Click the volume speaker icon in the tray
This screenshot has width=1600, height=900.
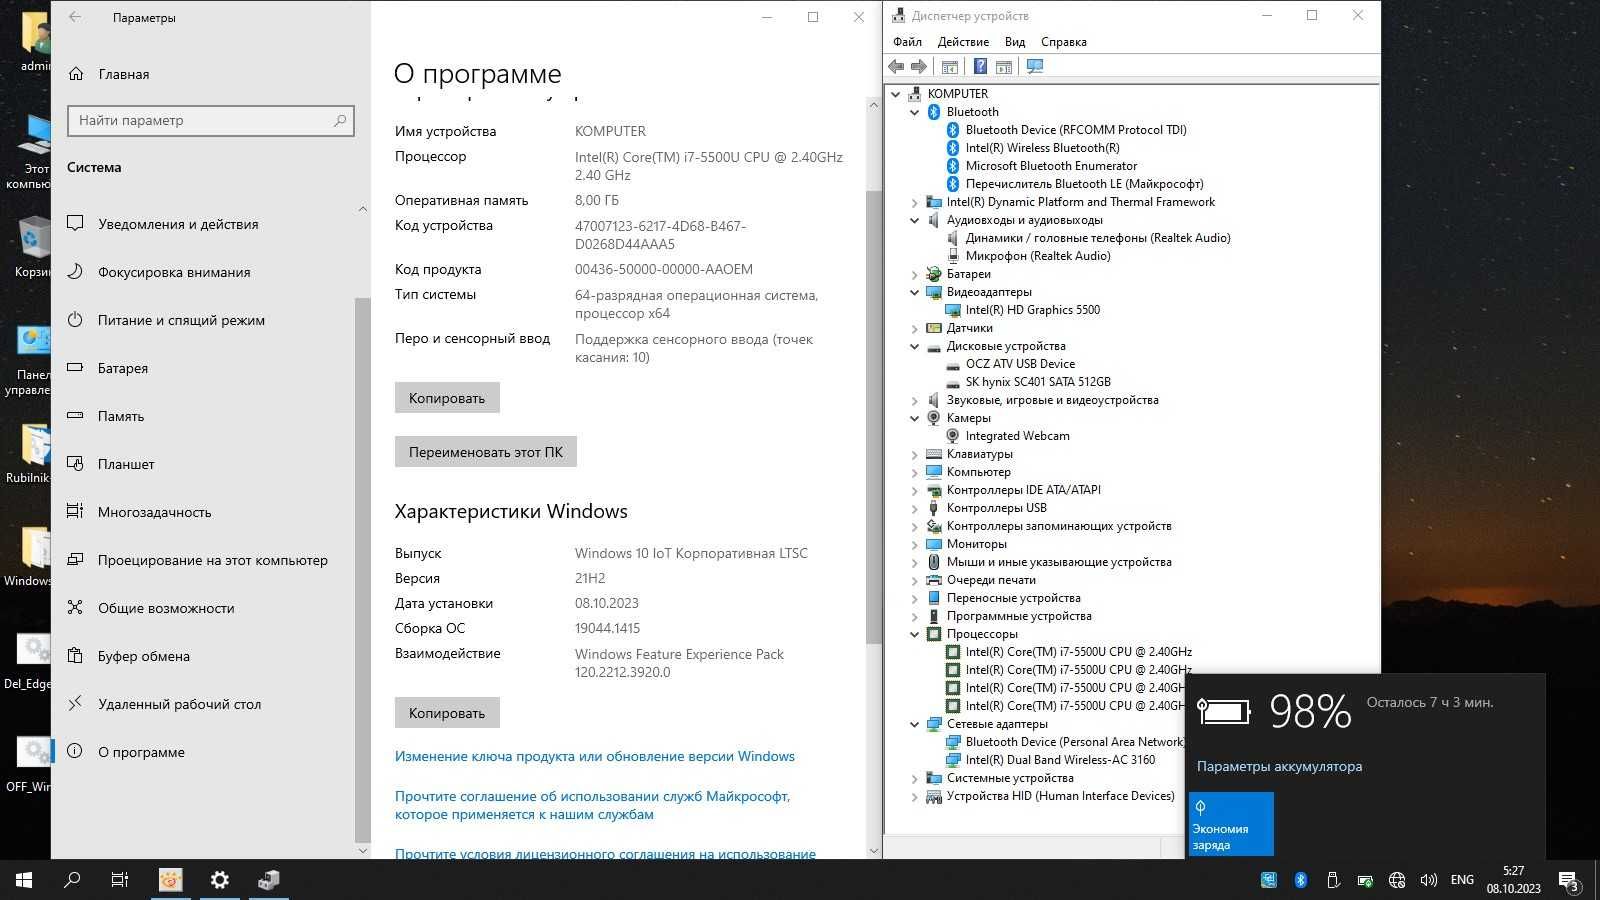1429,880
